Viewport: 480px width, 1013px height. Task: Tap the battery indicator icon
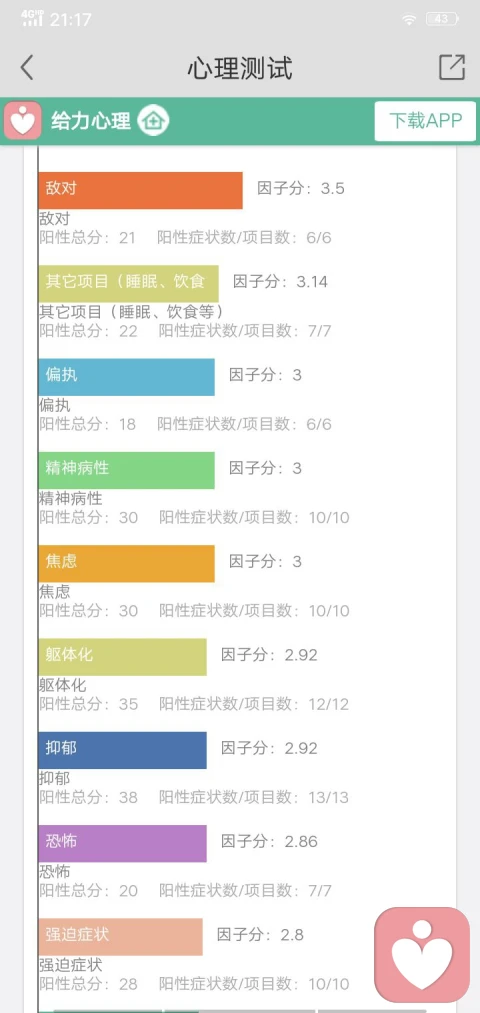[442, 19]
